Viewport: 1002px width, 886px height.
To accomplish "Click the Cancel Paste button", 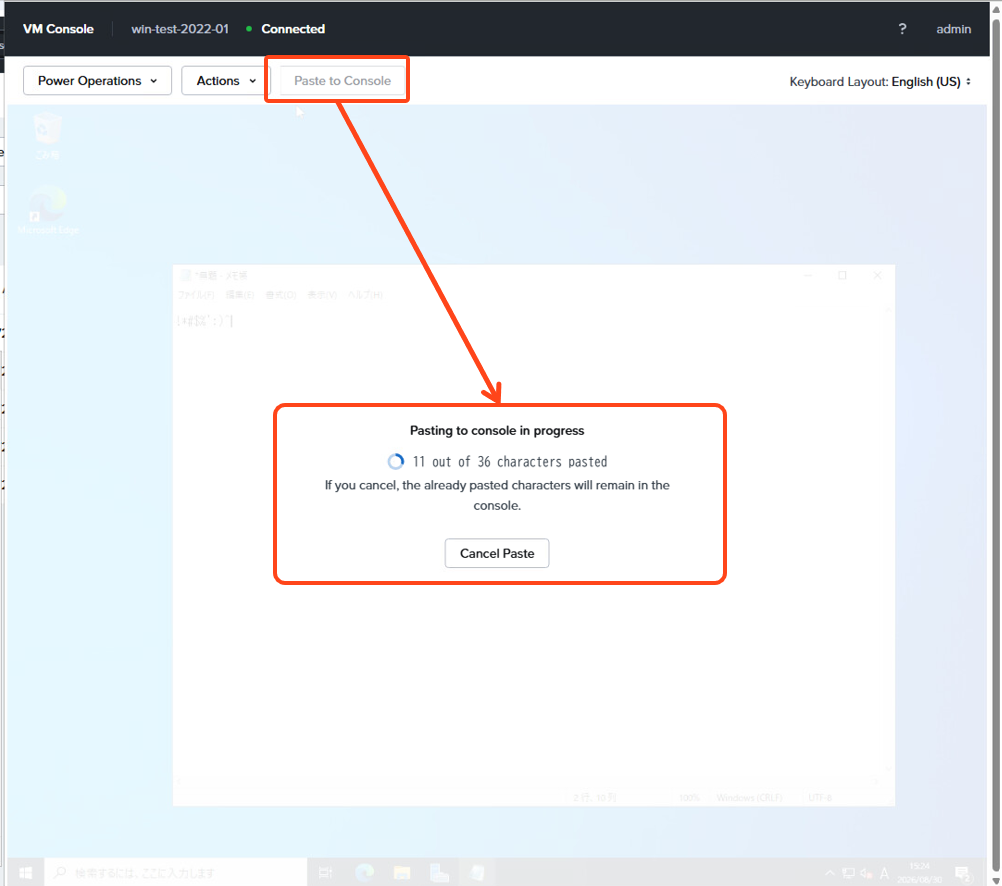I will pos(497,553).
